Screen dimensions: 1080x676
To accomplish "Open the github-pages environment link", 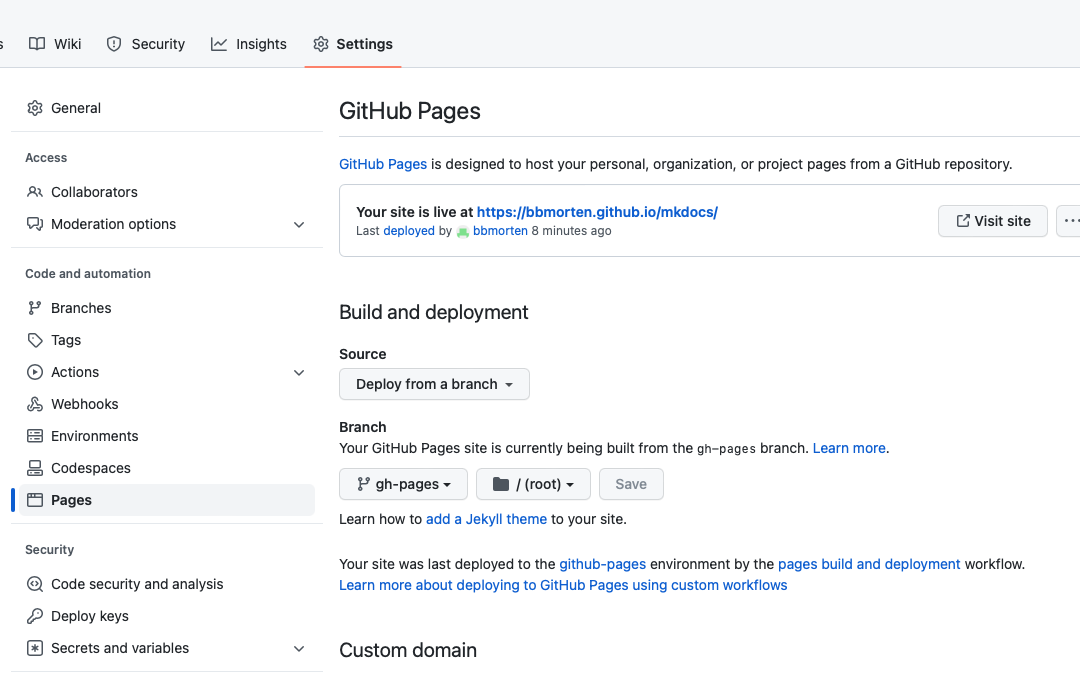I will click(x=603, y=564).
